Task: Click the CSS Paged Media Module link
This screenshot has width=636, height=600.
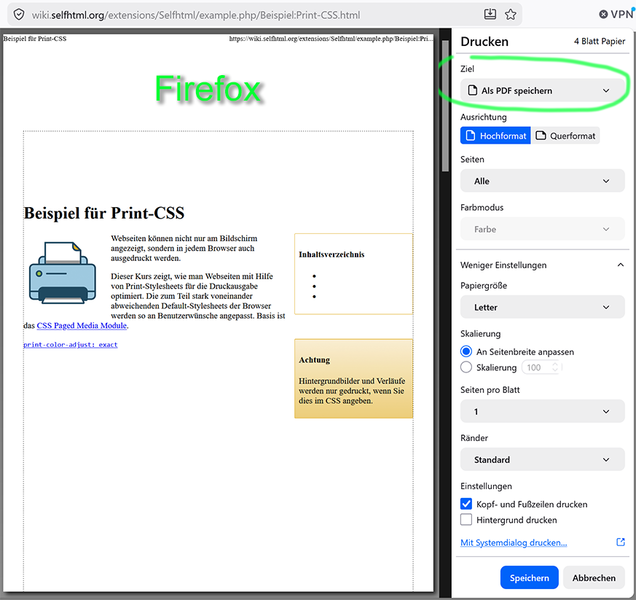Action: [82, 325]
